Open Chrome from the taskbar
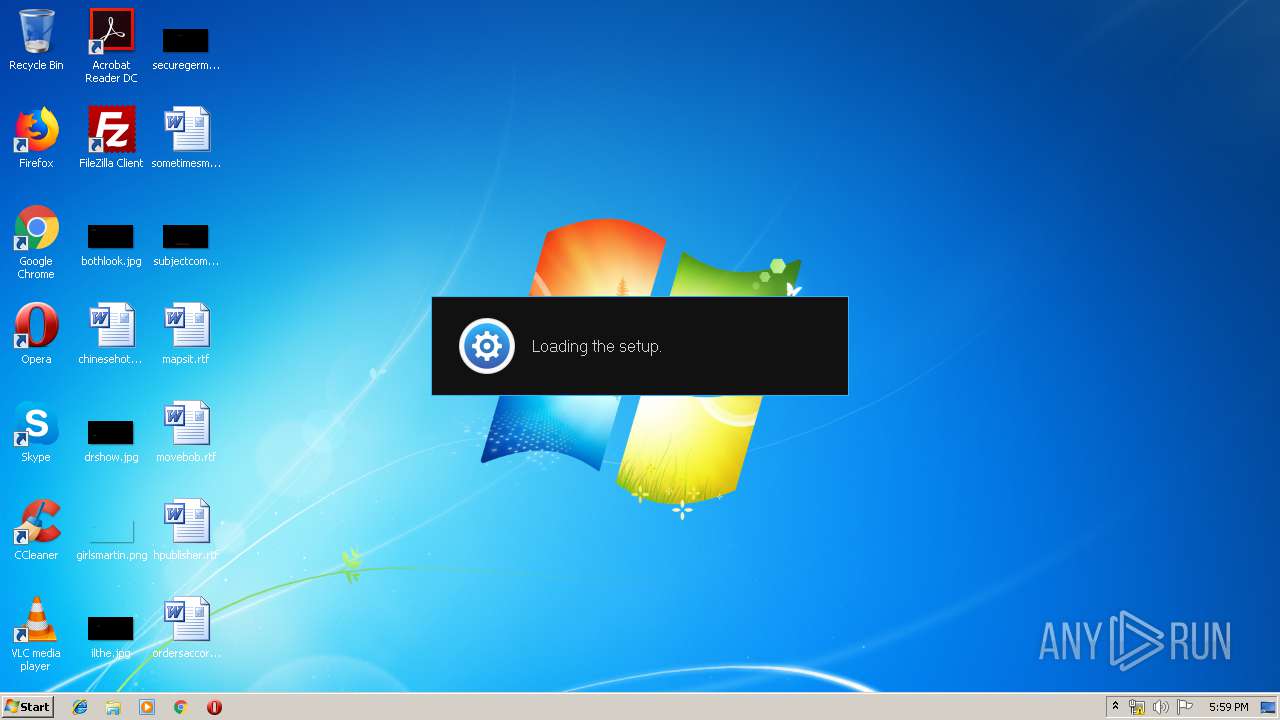Image resolution: width=1280 pixels, height=720 pixels. tap(181, 707)
